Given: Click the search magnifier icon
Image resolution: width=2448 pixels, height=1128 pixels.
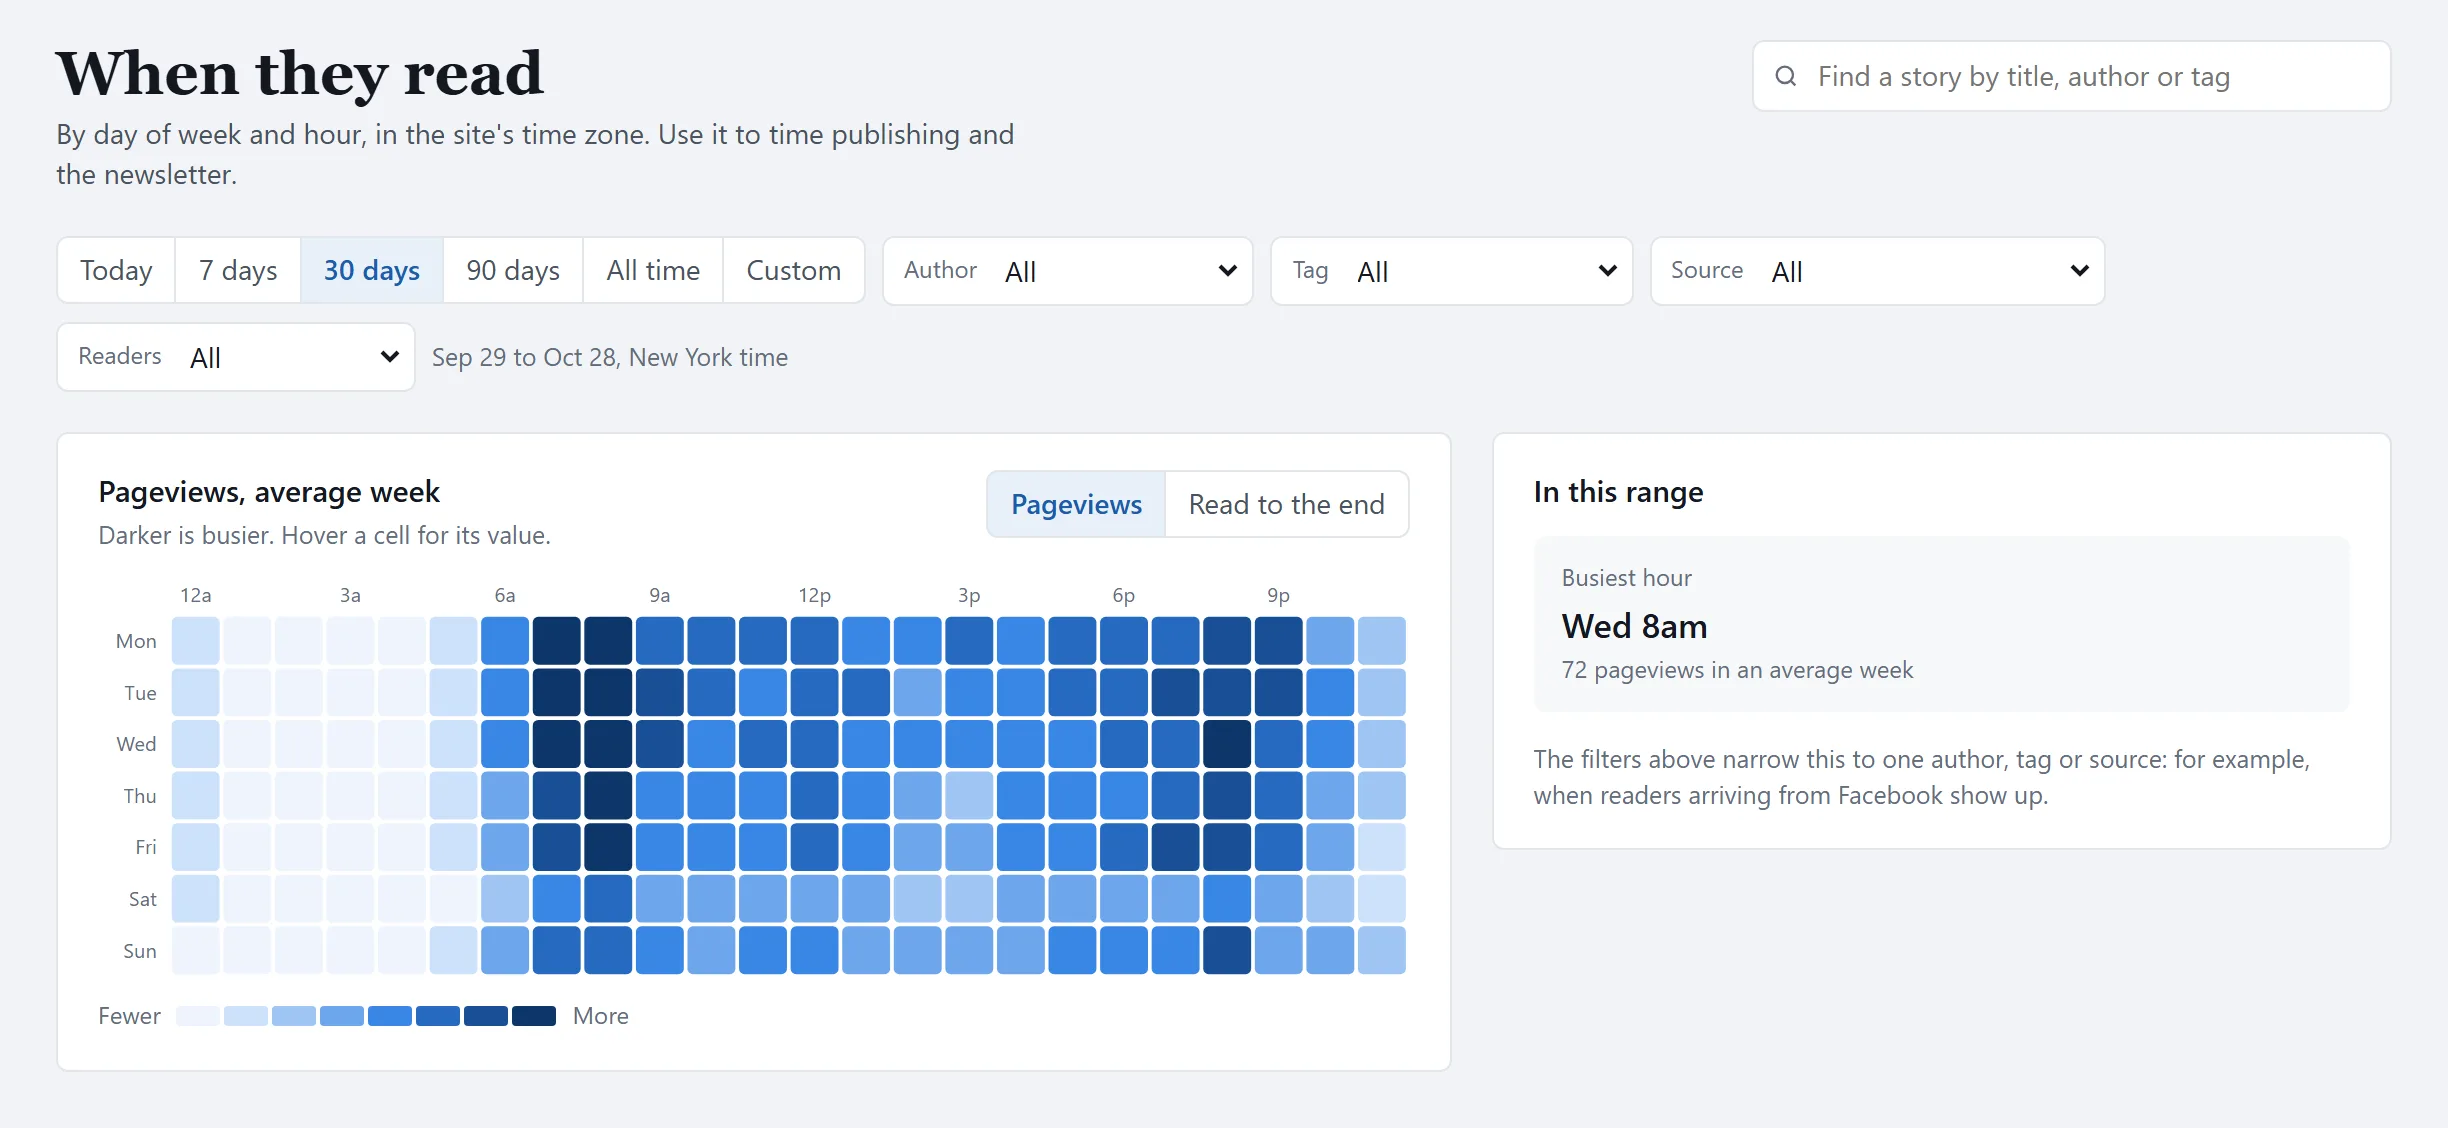Looking at the screenshot, I should 1785,76.
